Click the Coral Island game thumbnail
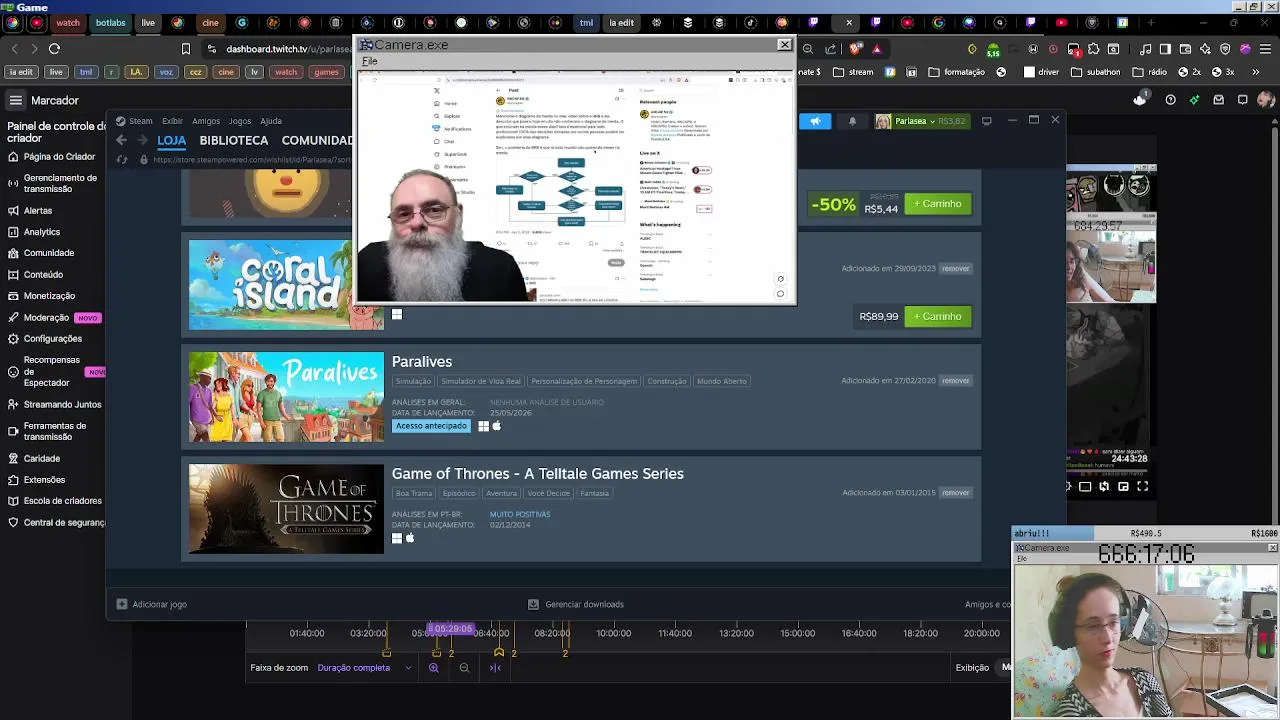Image resolution: width=1280 pixels, height=720 pixels. tap(270, 285)
